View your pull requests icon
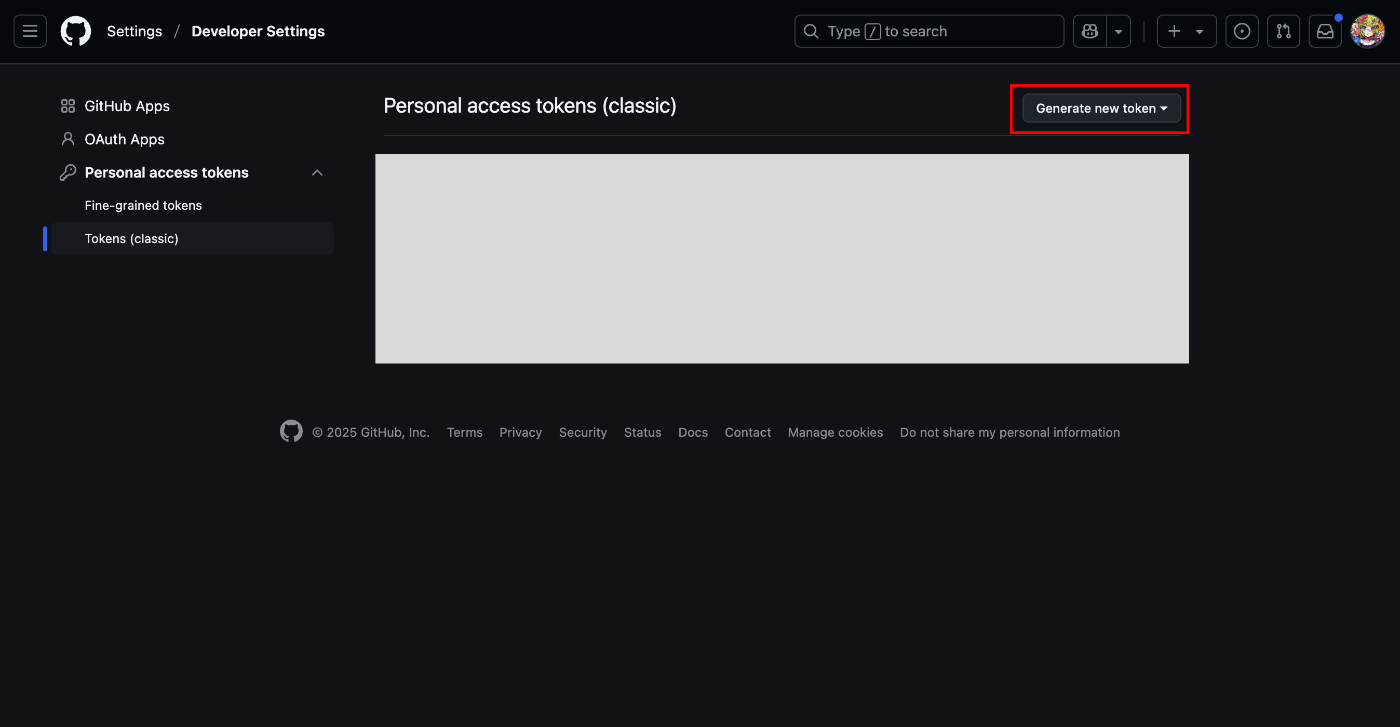Viewport: 1400px width, 727px height. click(1284, 31)
